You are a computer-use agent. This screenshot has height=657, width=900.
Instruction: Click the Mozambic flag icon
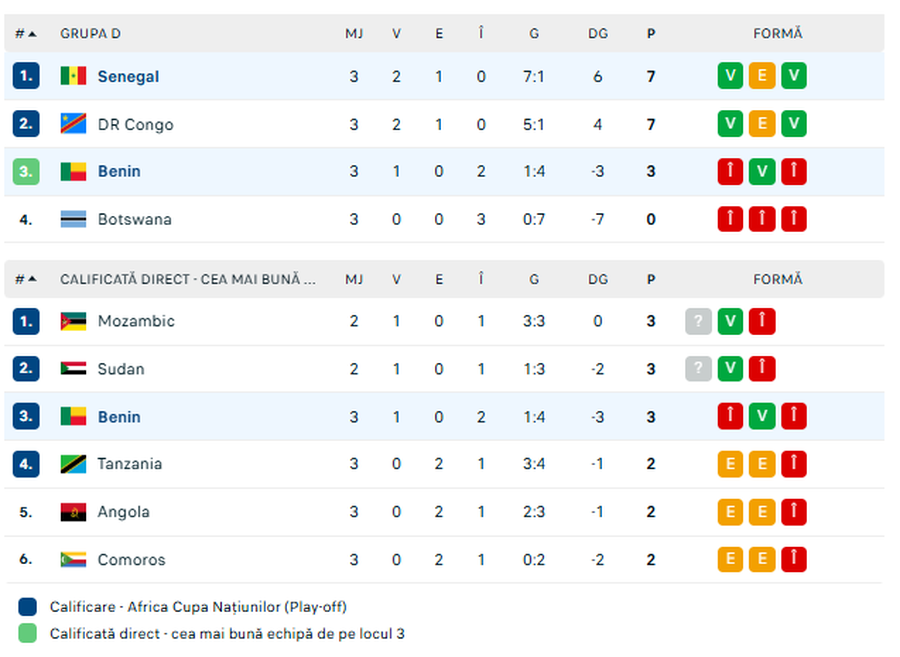(73, 321)
